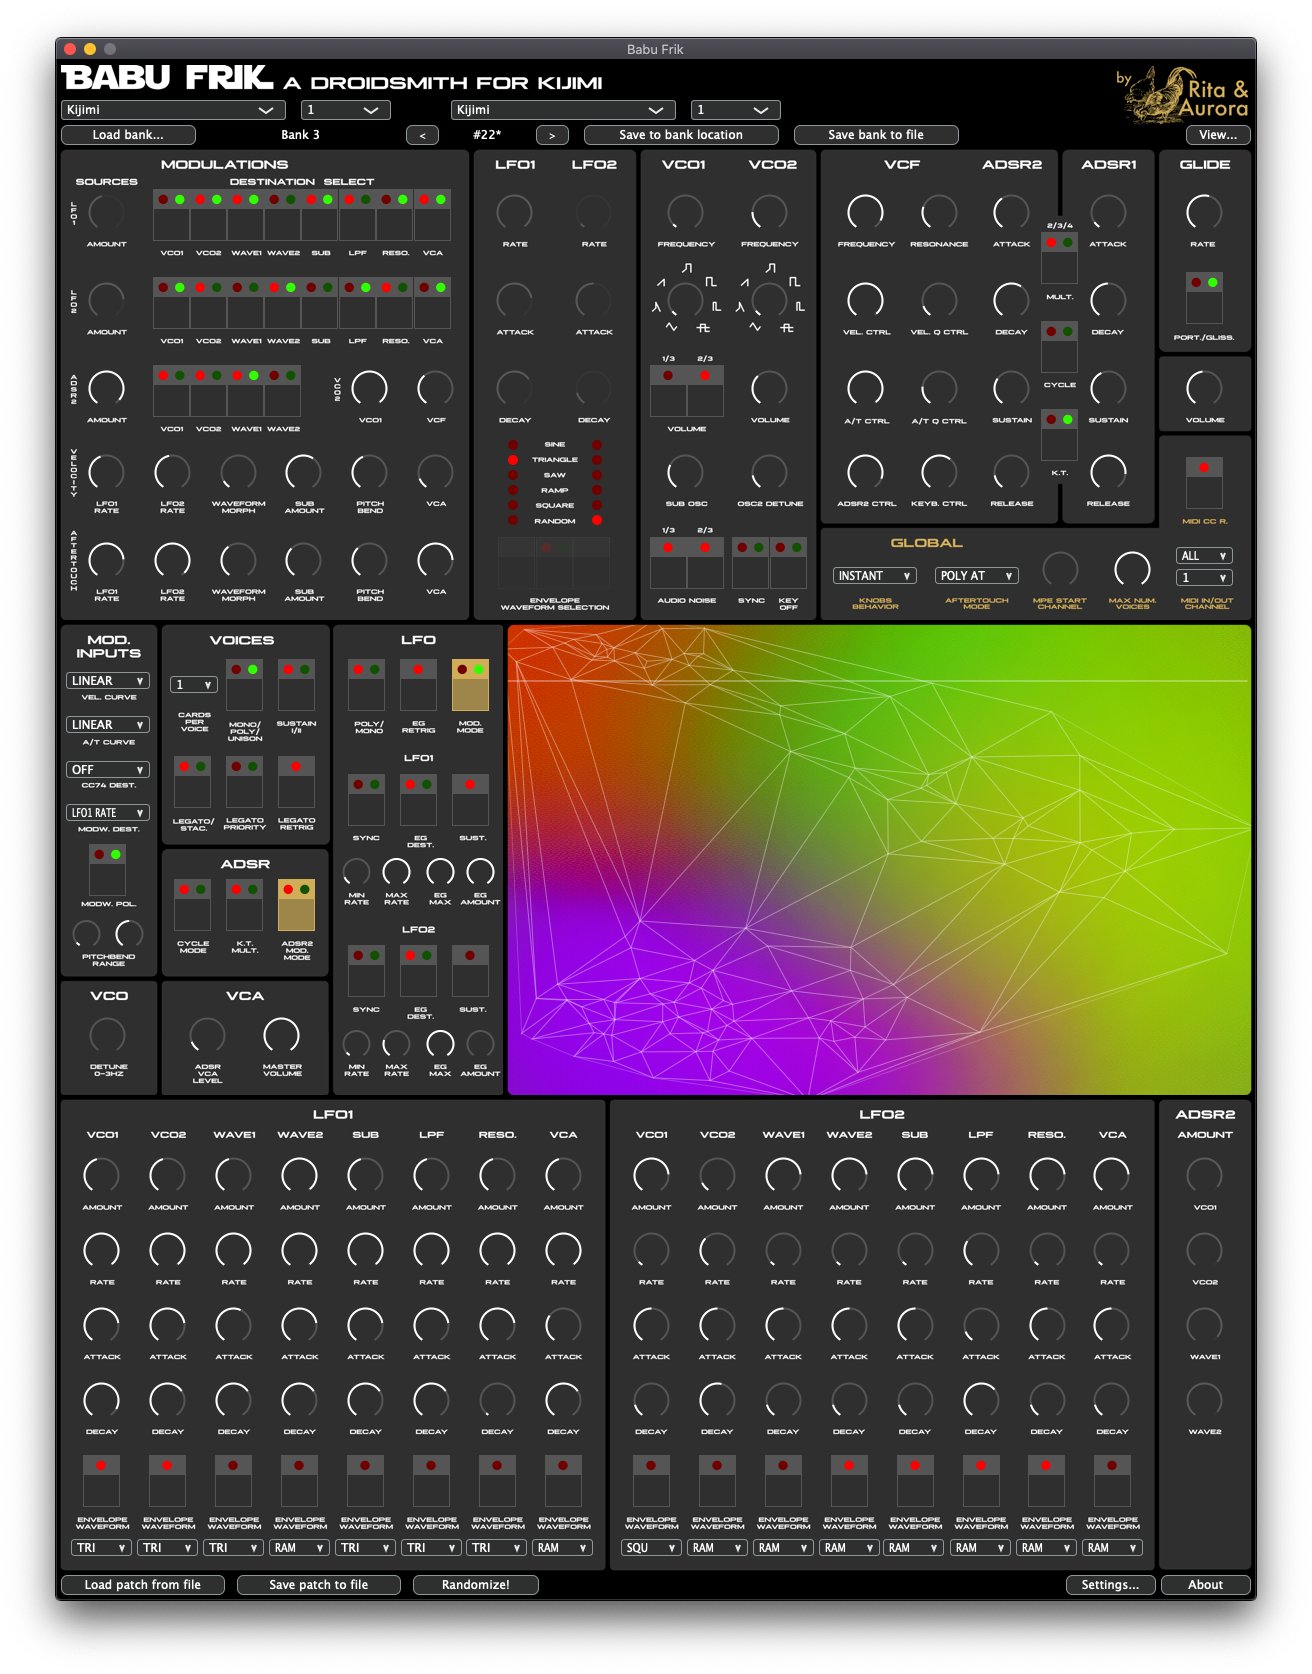Click the sine wave symbol beside VCO1 waveform knob
Image resolution: width=1312 pixels, height=1674 pixels.
tap(671, 327)
